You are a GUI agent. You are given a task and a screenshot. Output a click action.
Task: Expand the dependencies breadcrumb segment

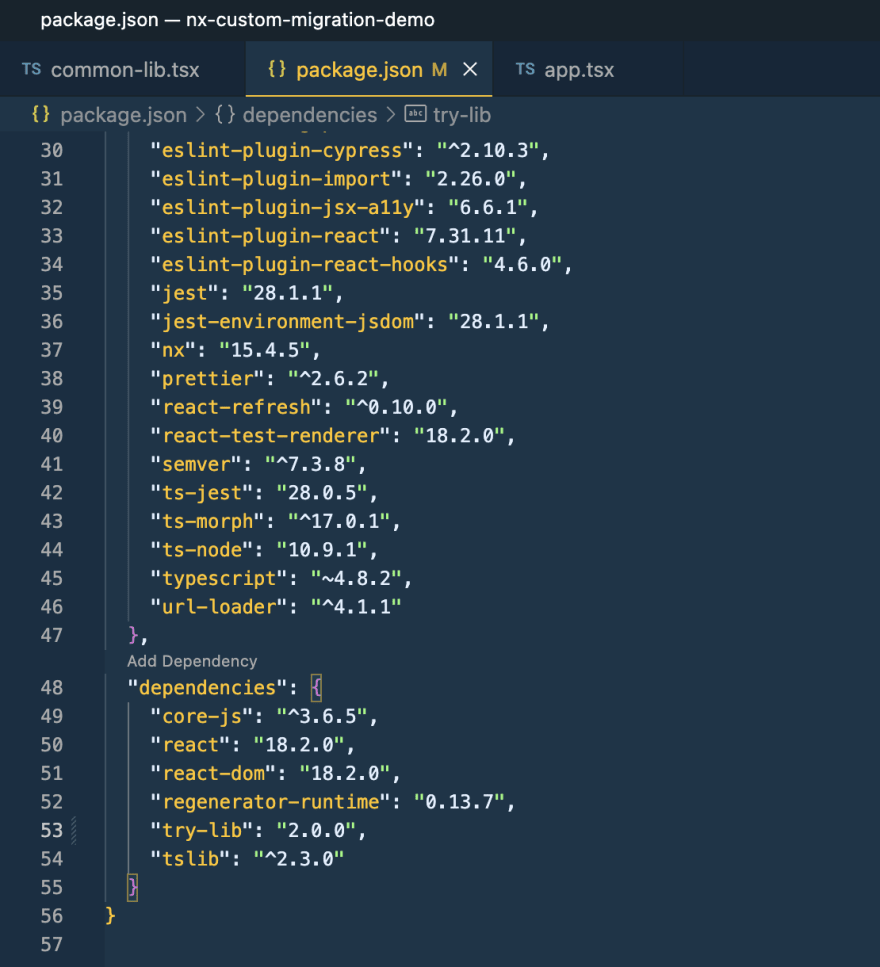[309, 115]
